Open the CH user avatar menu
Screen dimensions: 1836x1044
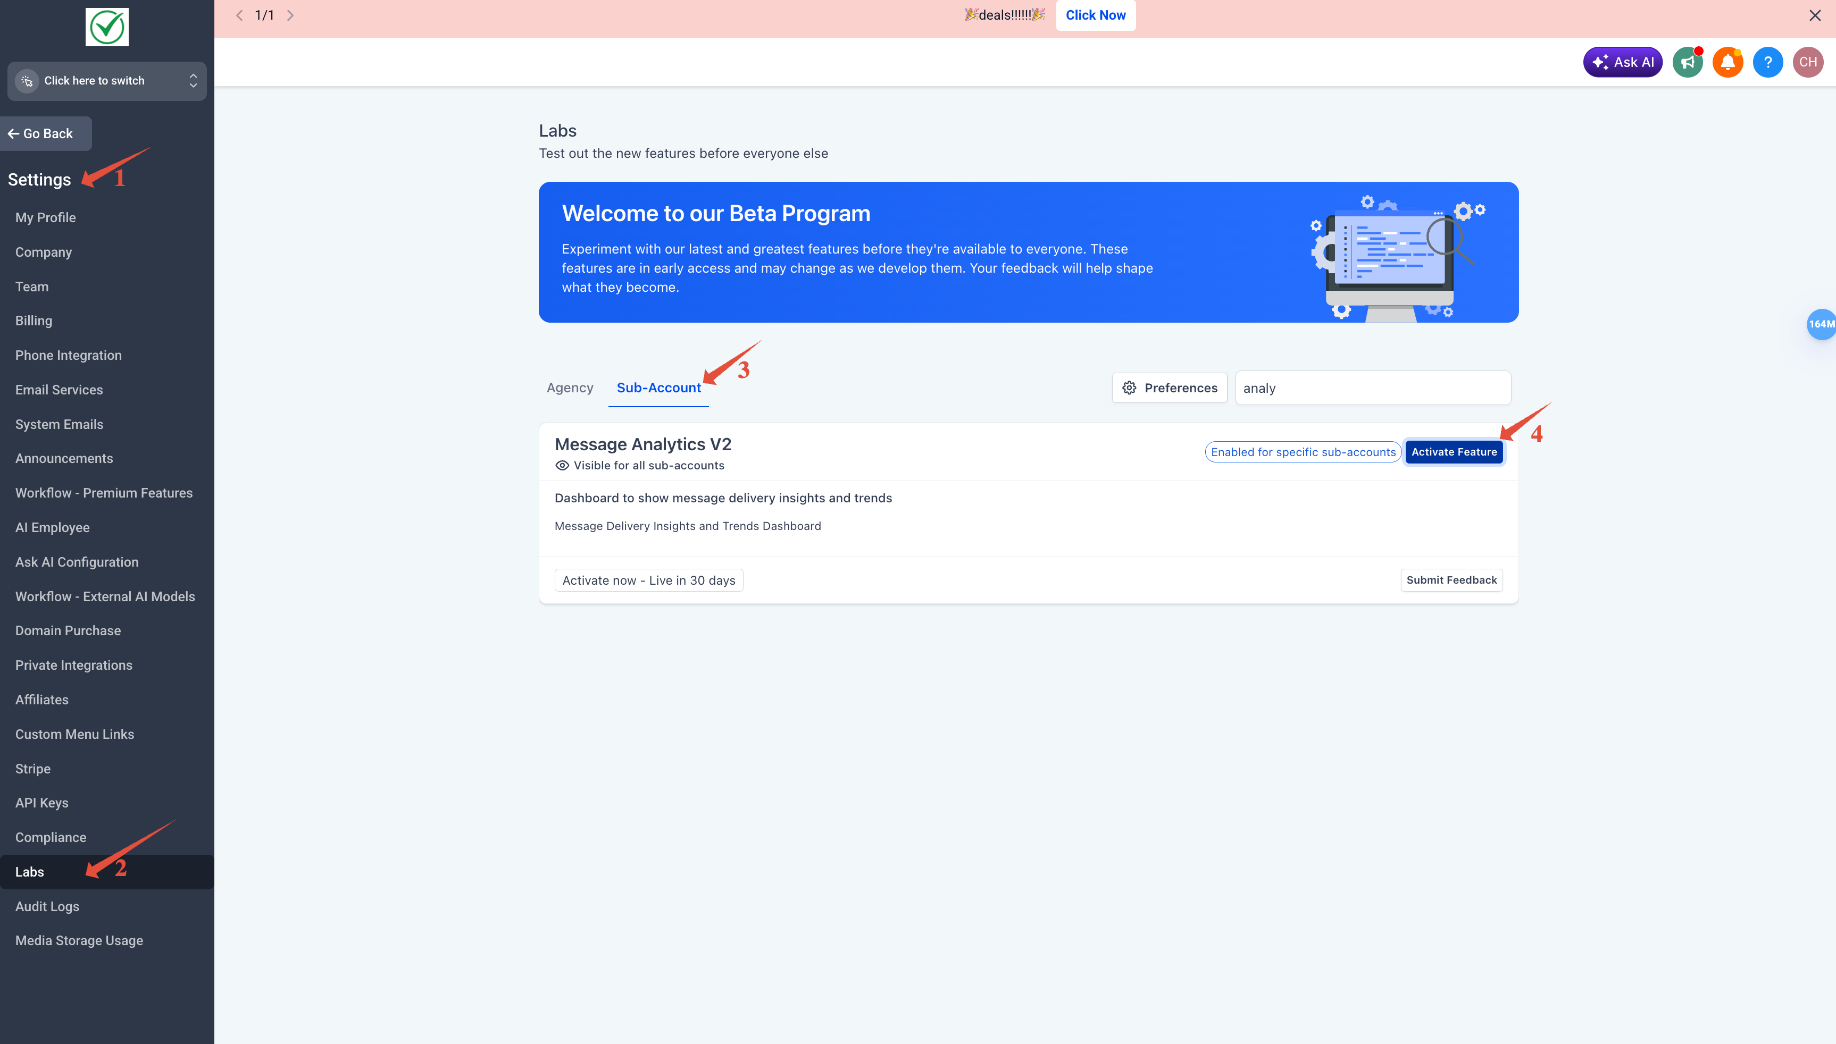1808,62
